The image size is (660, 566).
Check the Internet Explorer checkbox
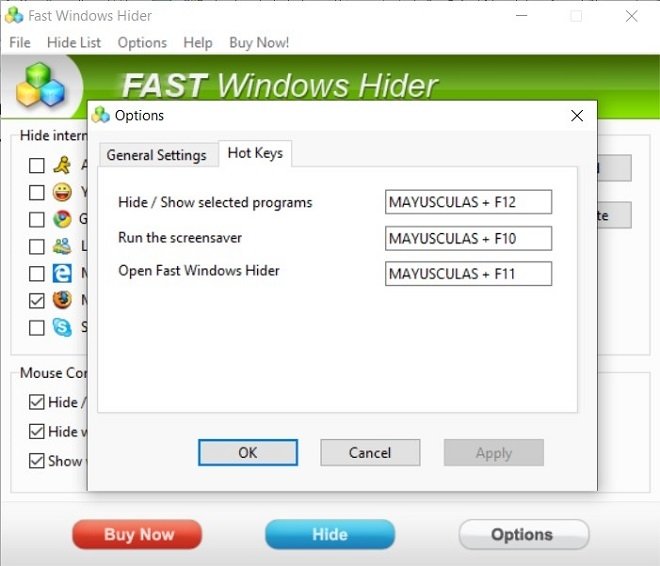click(x=37, y=274)
